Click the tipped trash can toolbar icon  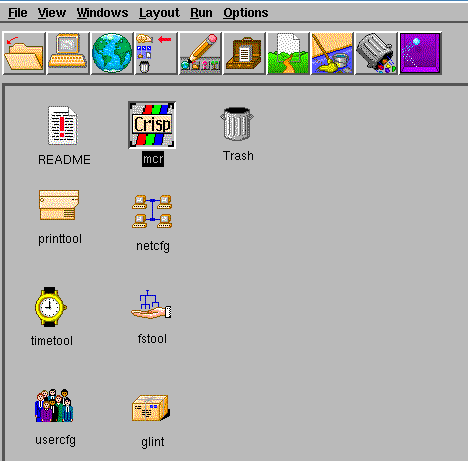click(376, 53)
